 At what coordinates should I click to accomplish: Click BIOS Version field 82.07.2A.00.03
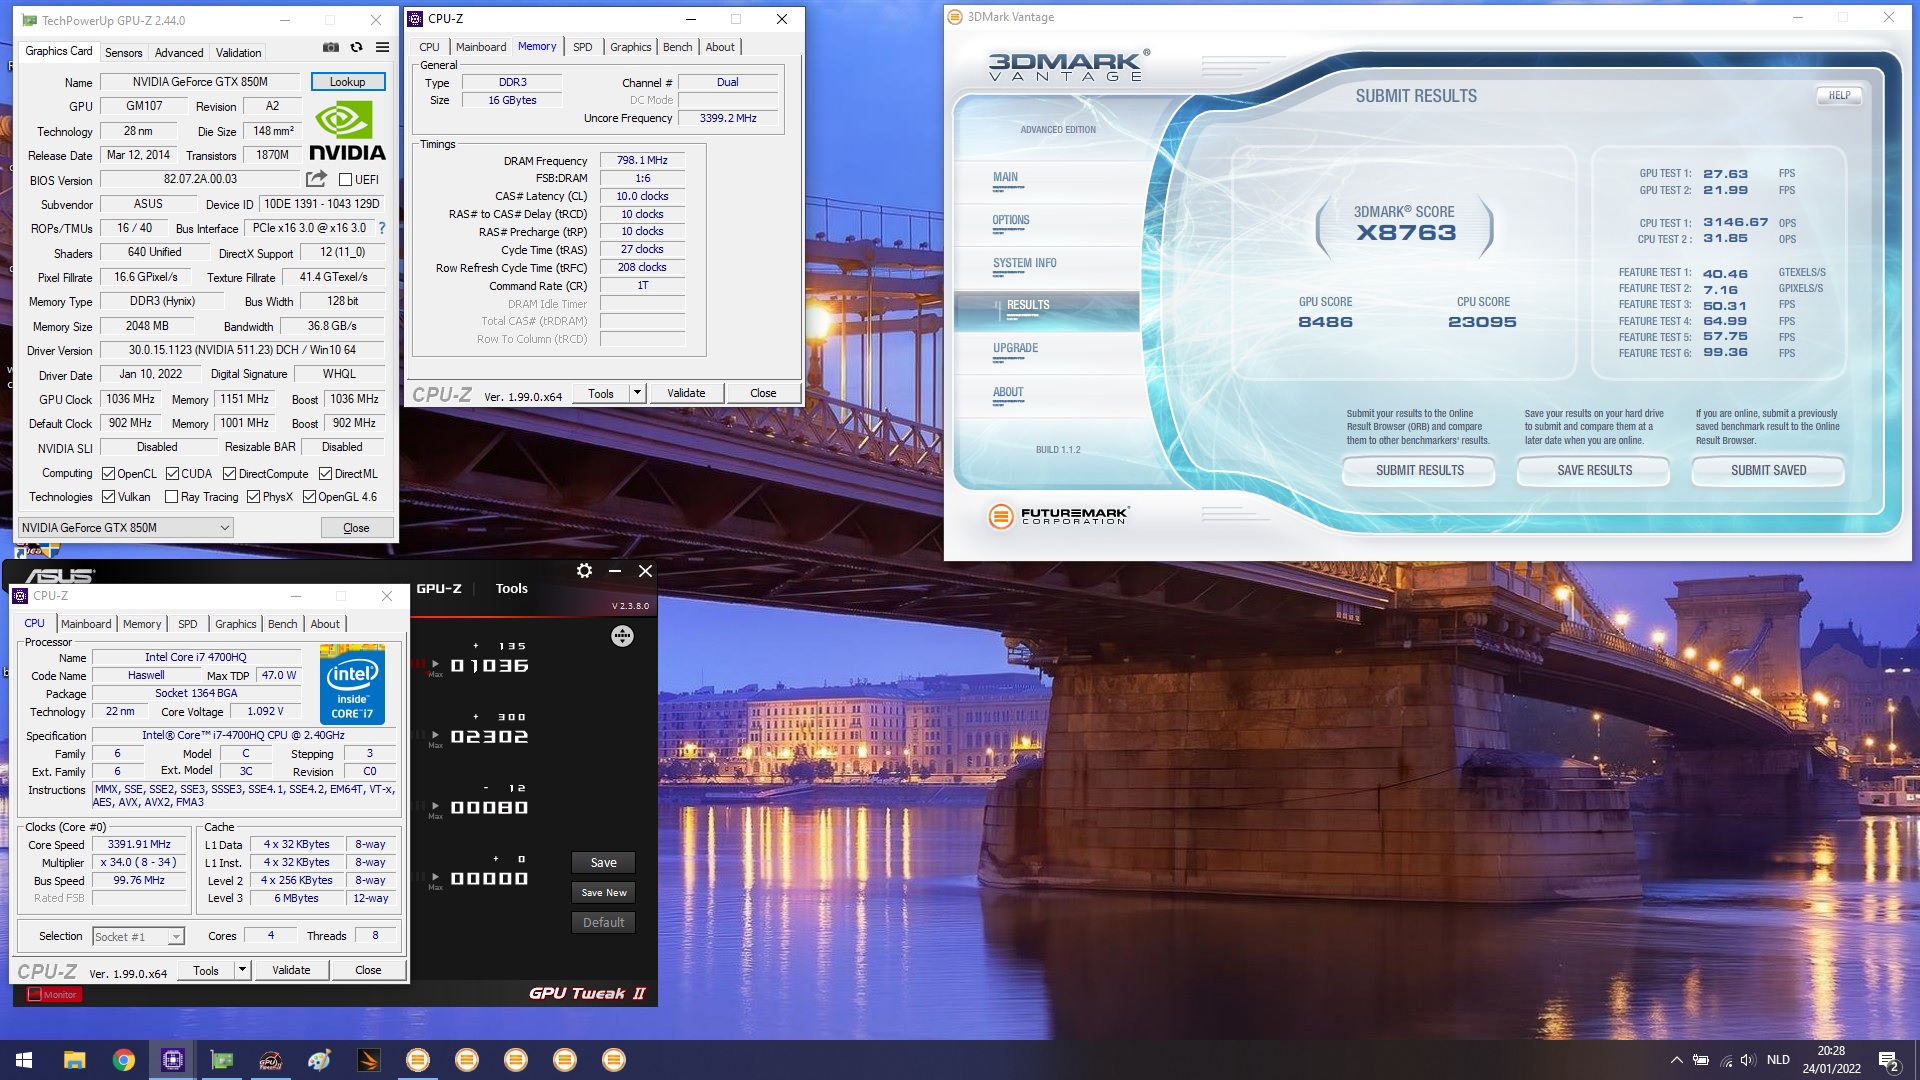[200, 180]
